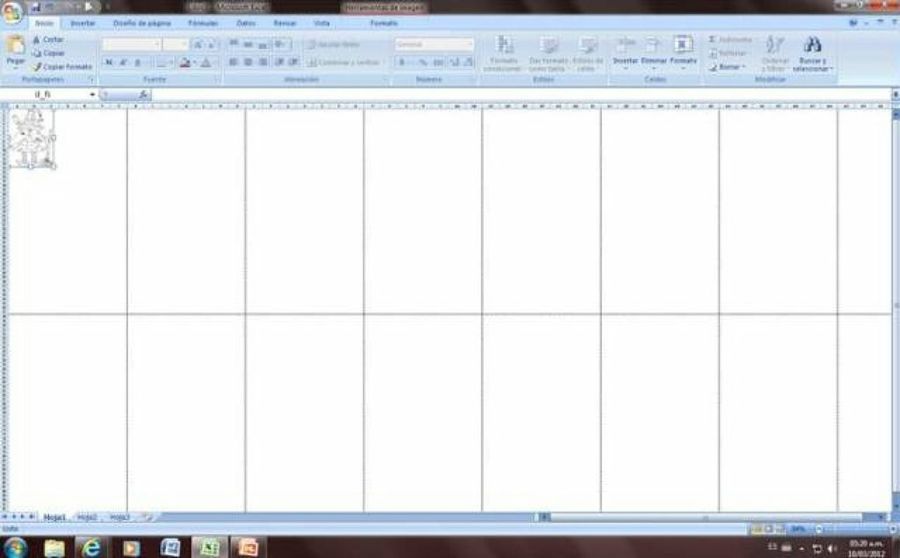Switch to the Insertar ribbon tab
The image size is (900, 558).
(x=83, y=23)
